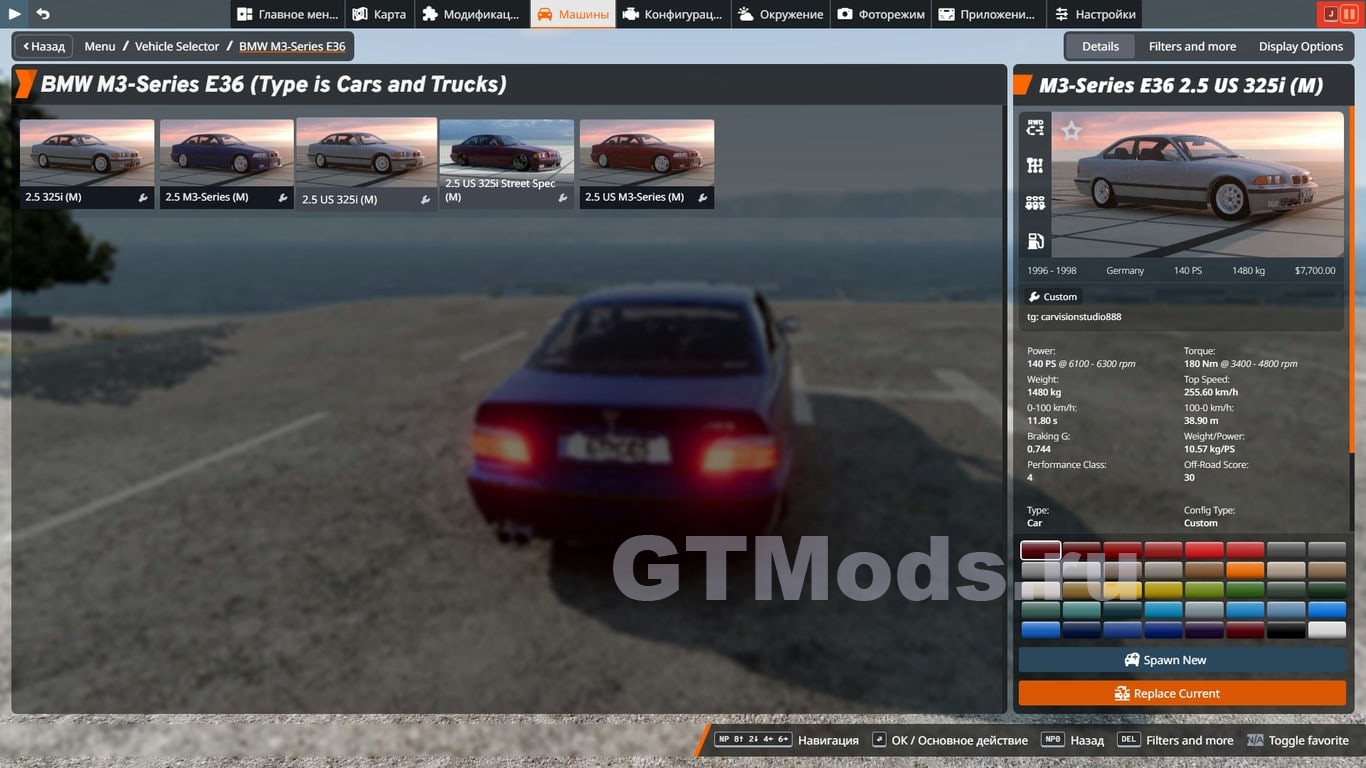Mark vehicle as favorite with star icon

(1071, 131)
